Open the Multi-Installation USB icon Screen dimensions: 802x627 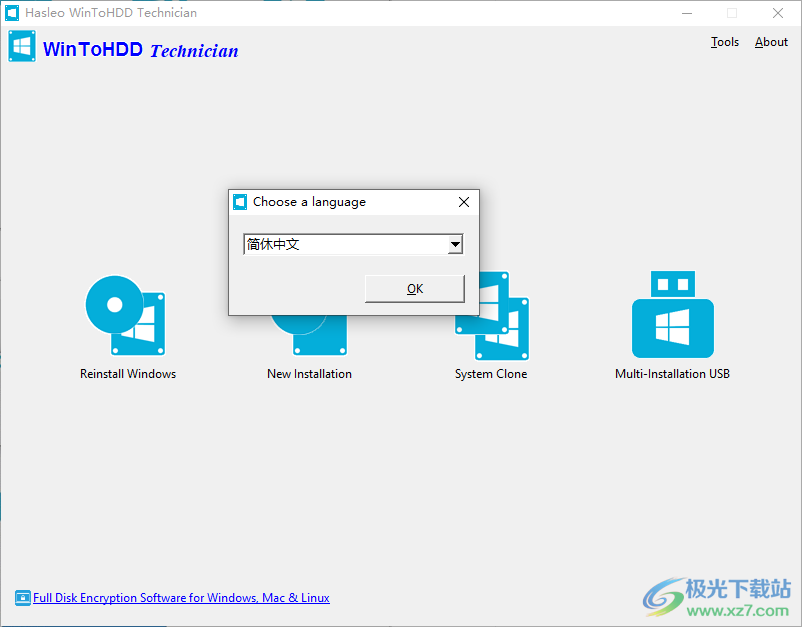pyautogui.click(x=673, y=314)
